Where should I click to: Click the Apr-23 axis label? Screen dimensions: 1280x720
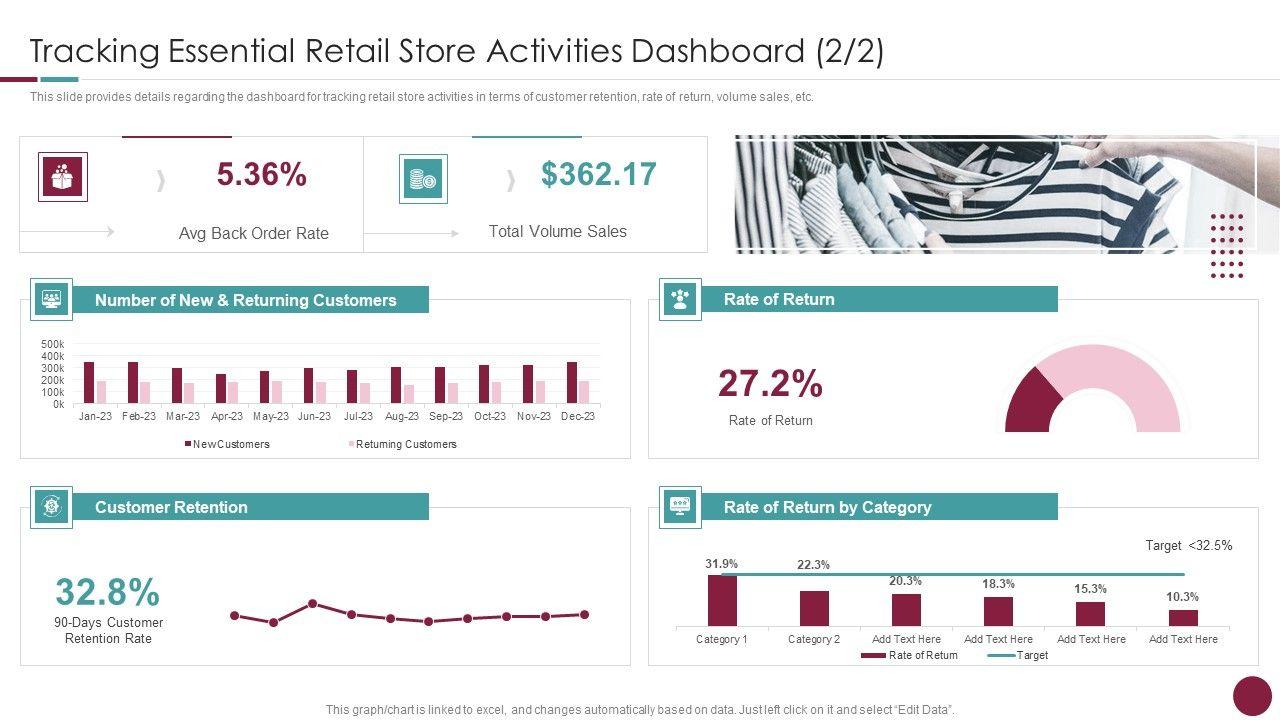pyautogui.click(x=227, y=416)
